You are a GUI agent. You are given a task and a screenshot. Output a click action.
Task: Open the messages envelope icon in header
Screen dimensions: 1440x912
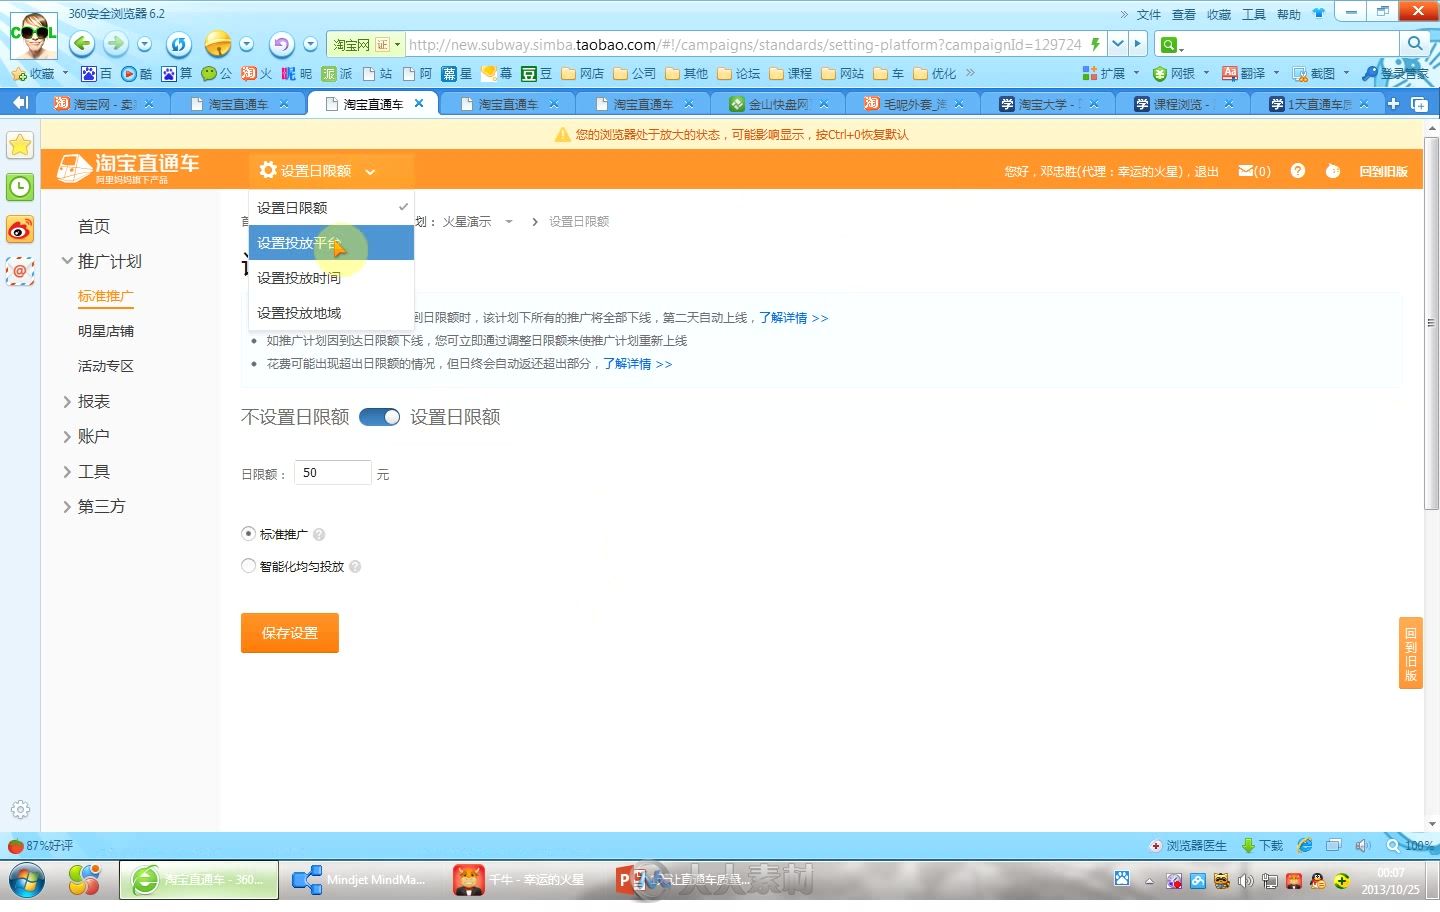tap(1246, 171)
